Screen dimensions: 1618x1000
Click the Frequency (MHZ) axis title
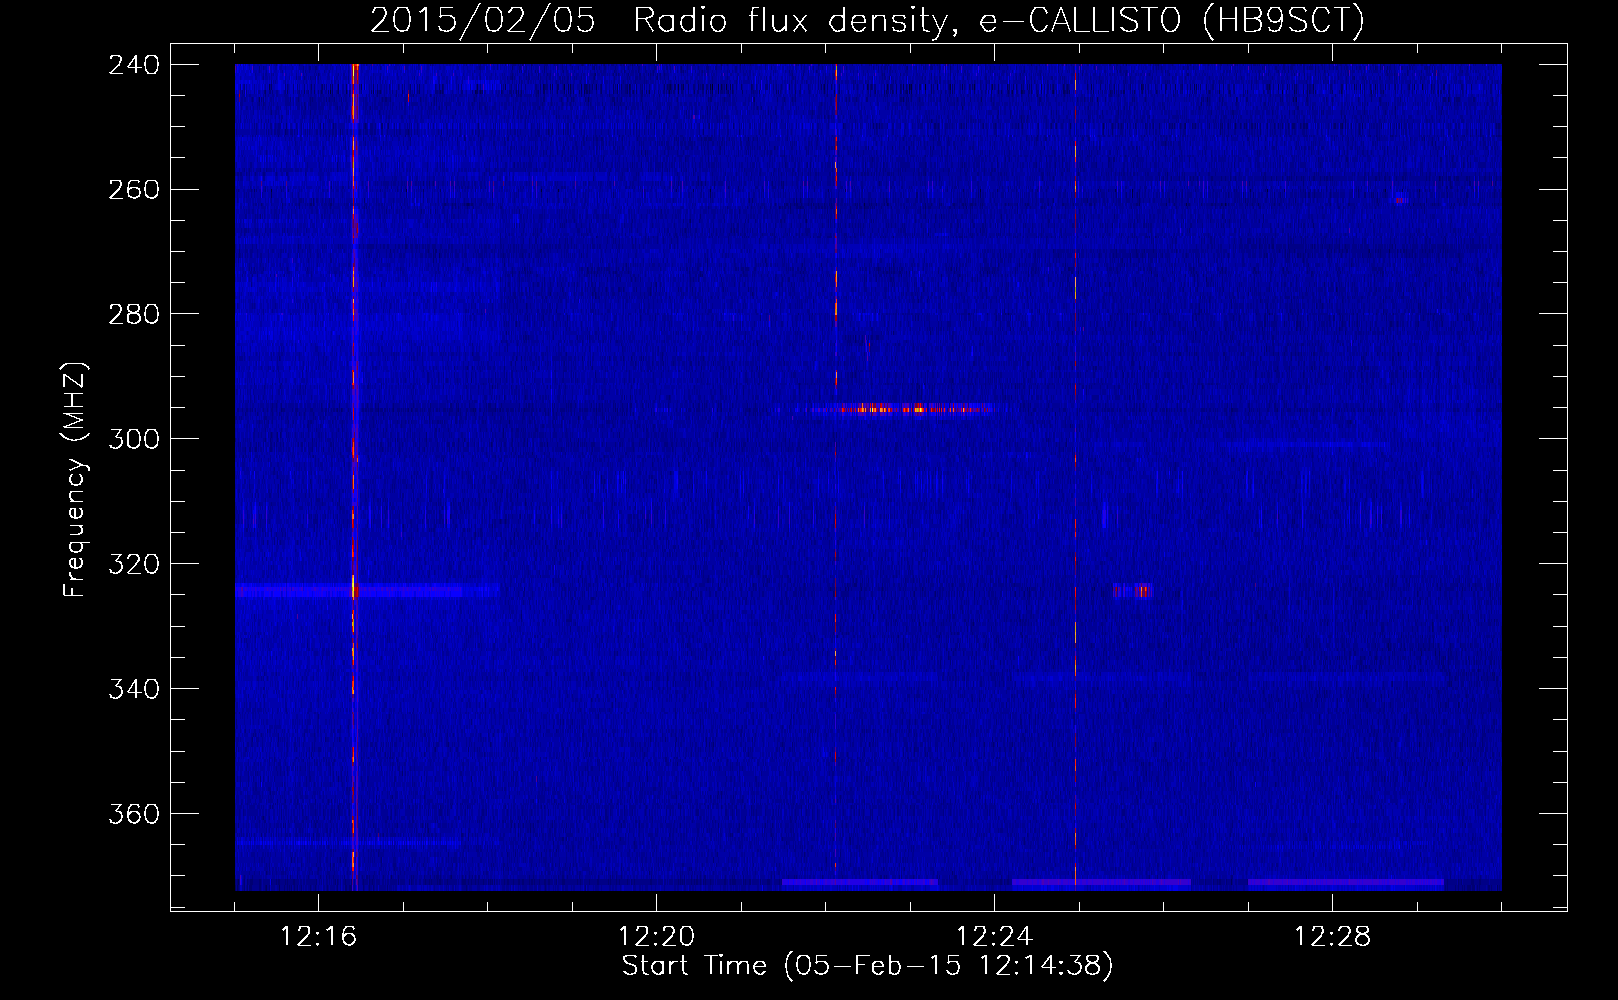[75, 479]
